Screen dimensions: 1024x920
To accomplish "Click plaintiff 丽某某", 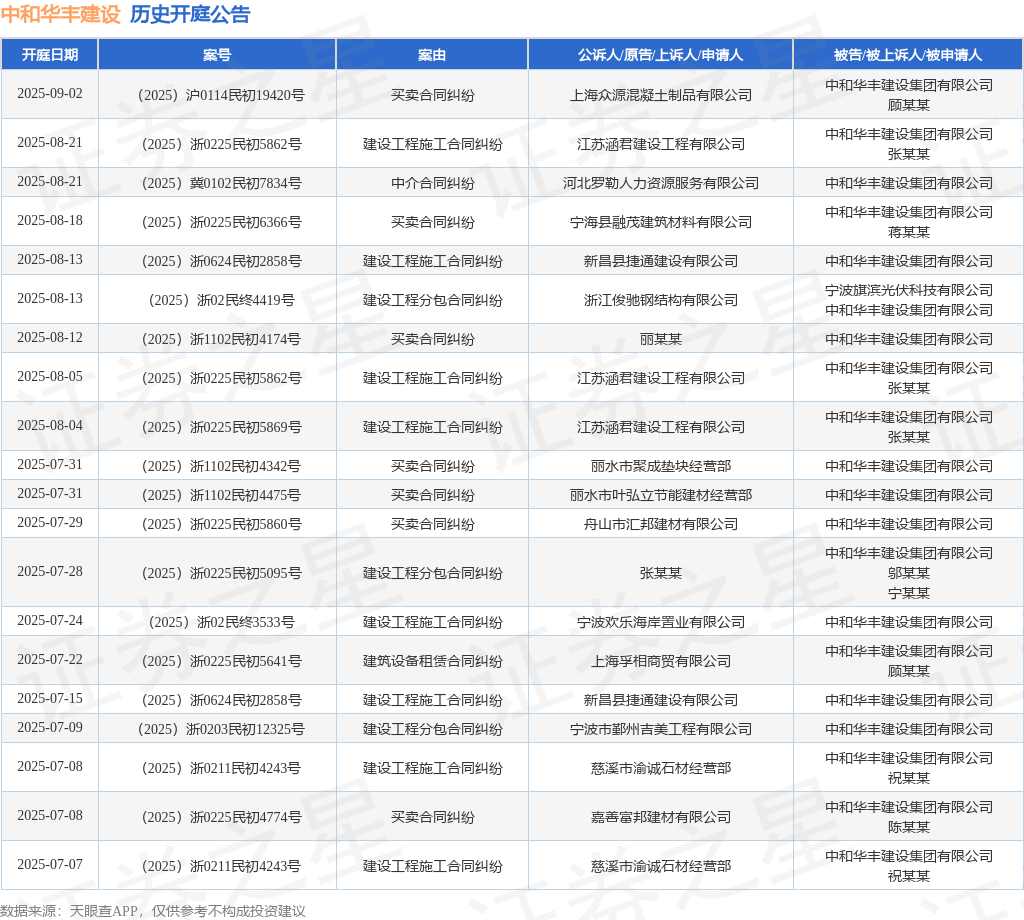I will pyautogui.click(x=661, y=340).
